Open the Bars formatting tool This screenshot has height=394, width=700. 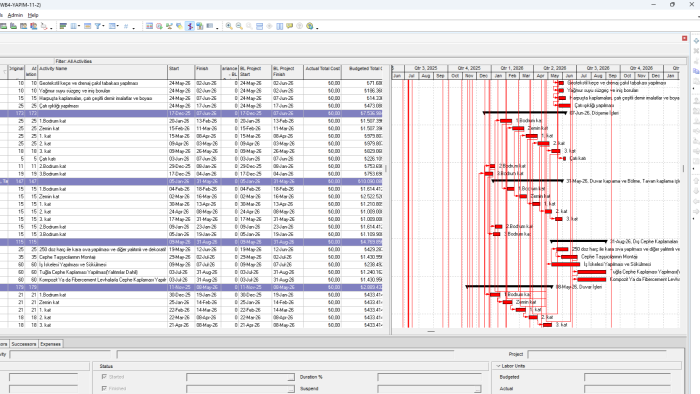pyautogui.click(x=63, y=26)
